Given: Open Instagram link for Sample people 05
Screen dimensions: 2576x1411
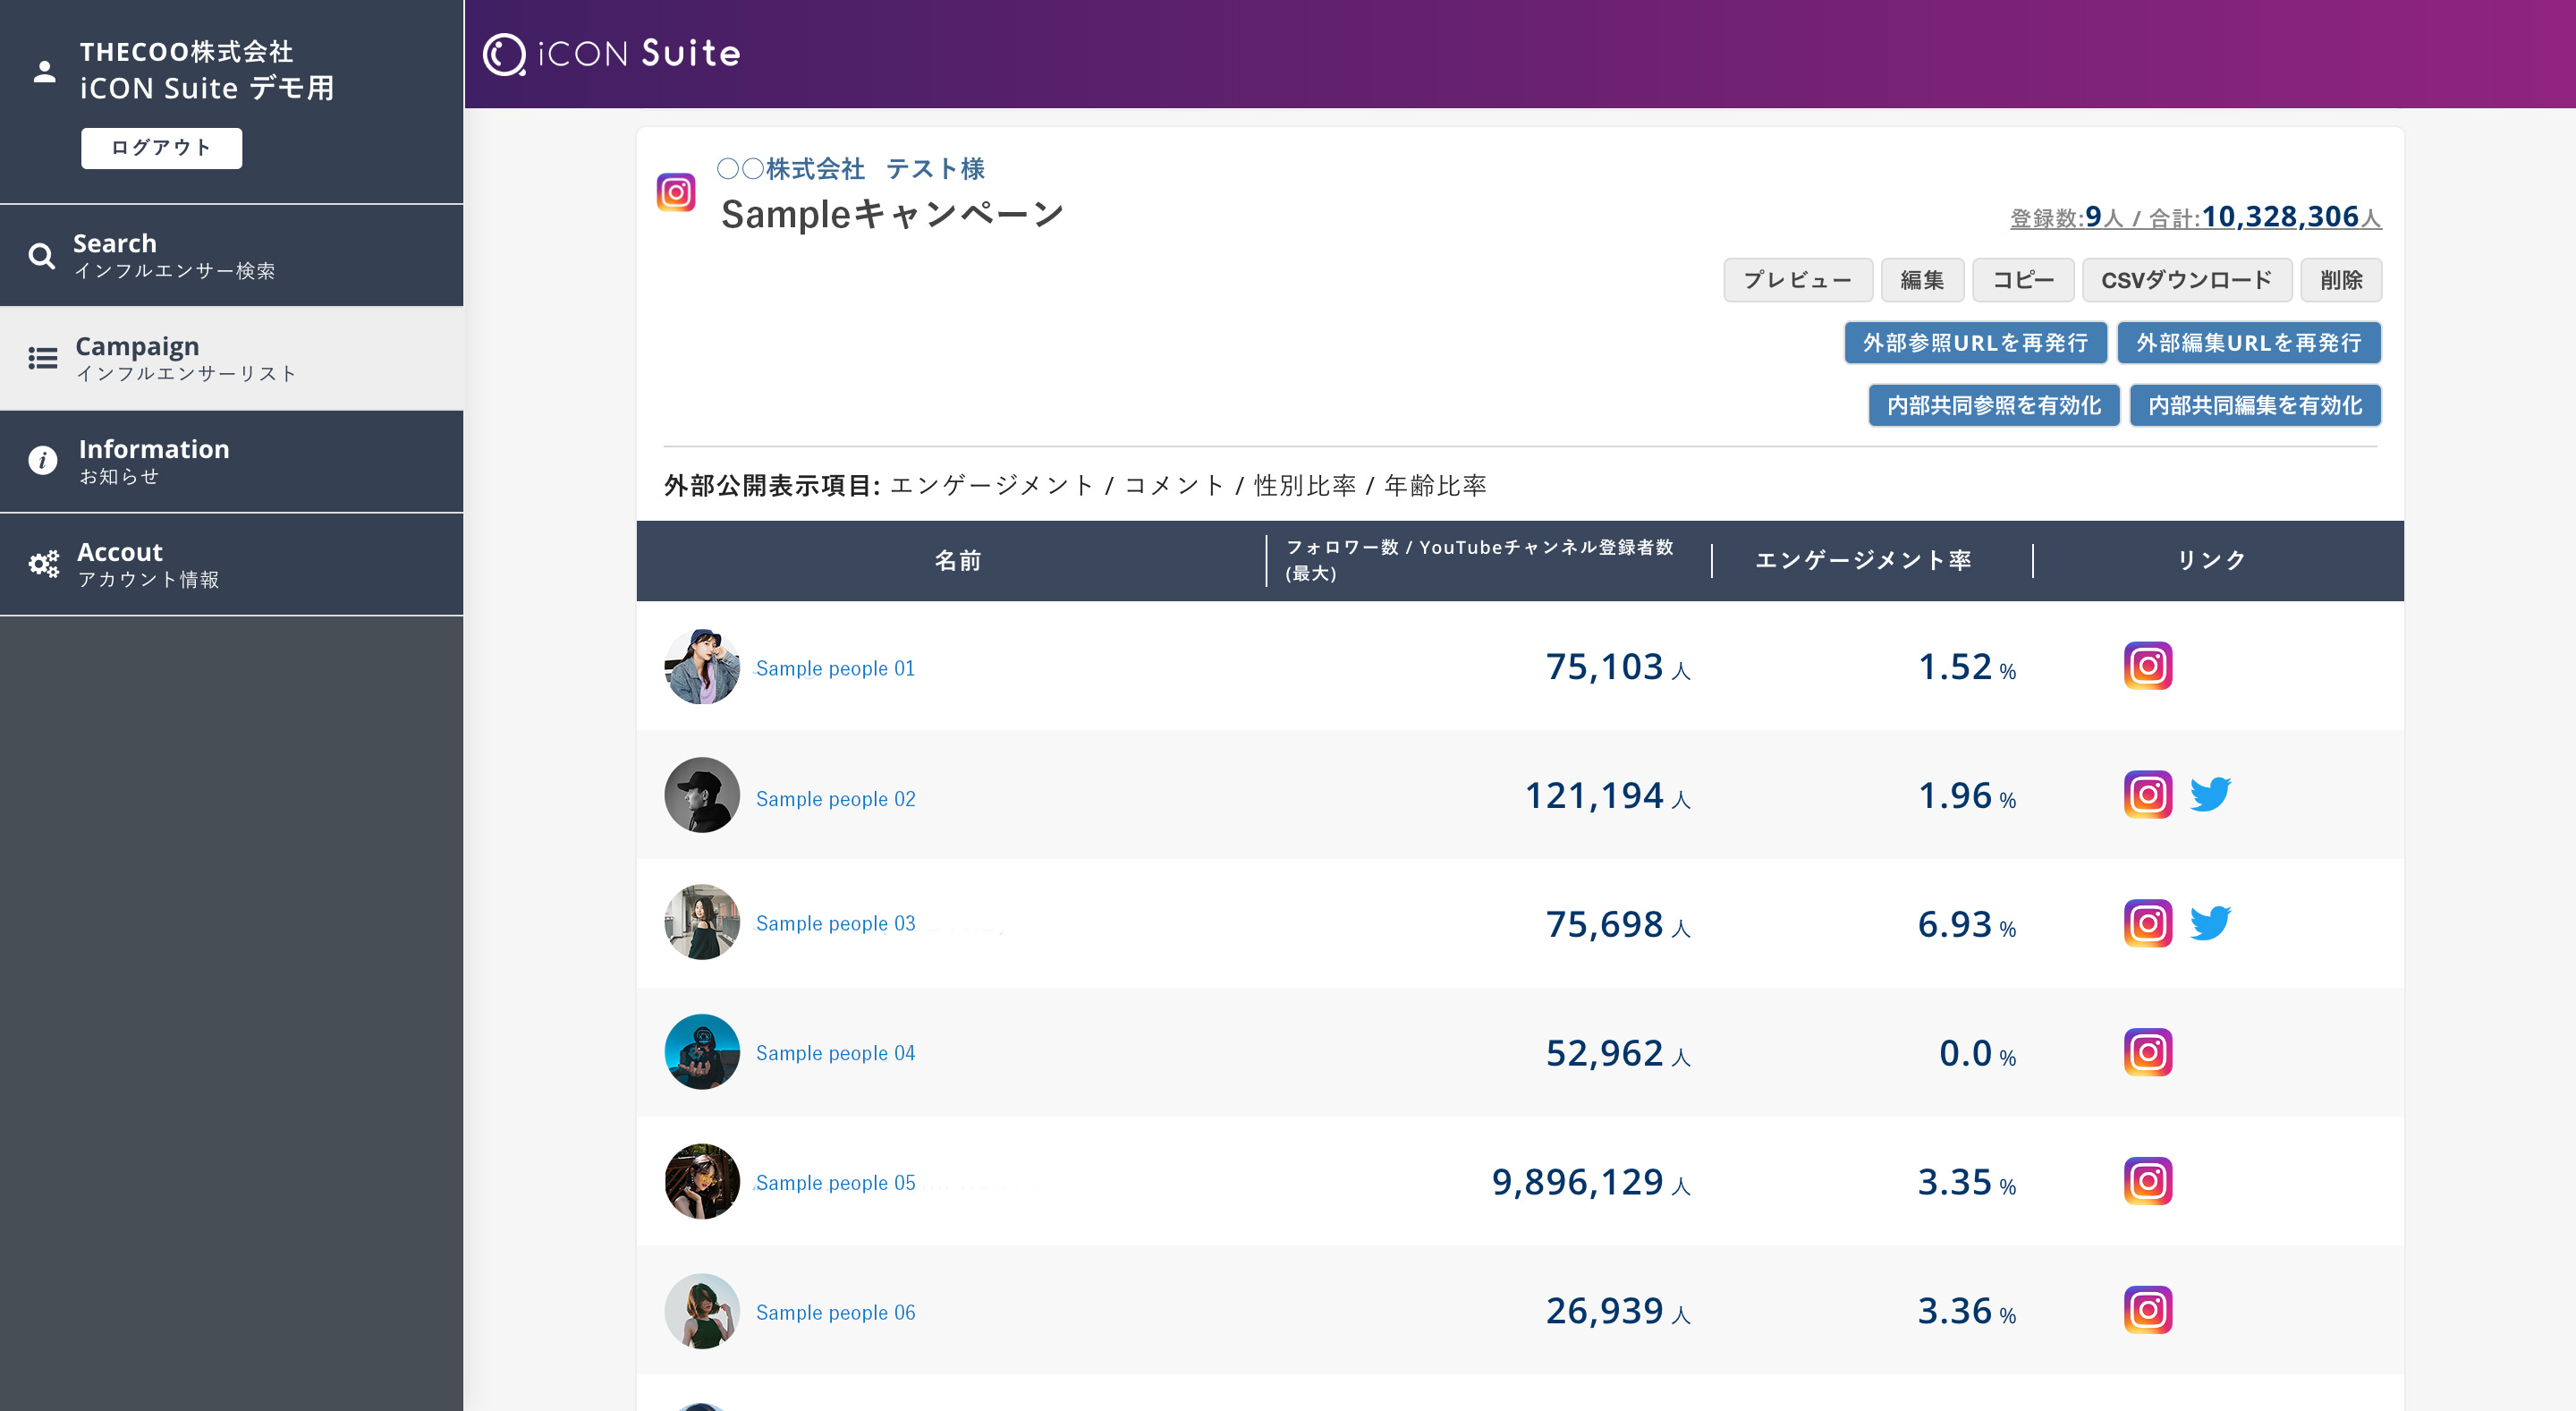Looking at the screenshot, I should [x=2147, y=1181].
